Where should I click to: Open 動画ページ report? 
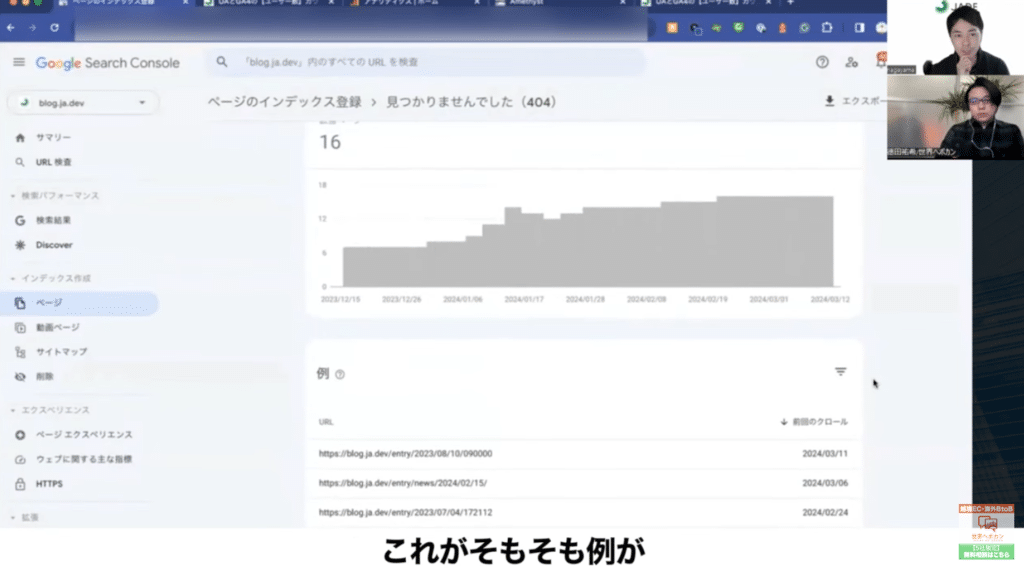pyautogui.click(x=57, y=328)
